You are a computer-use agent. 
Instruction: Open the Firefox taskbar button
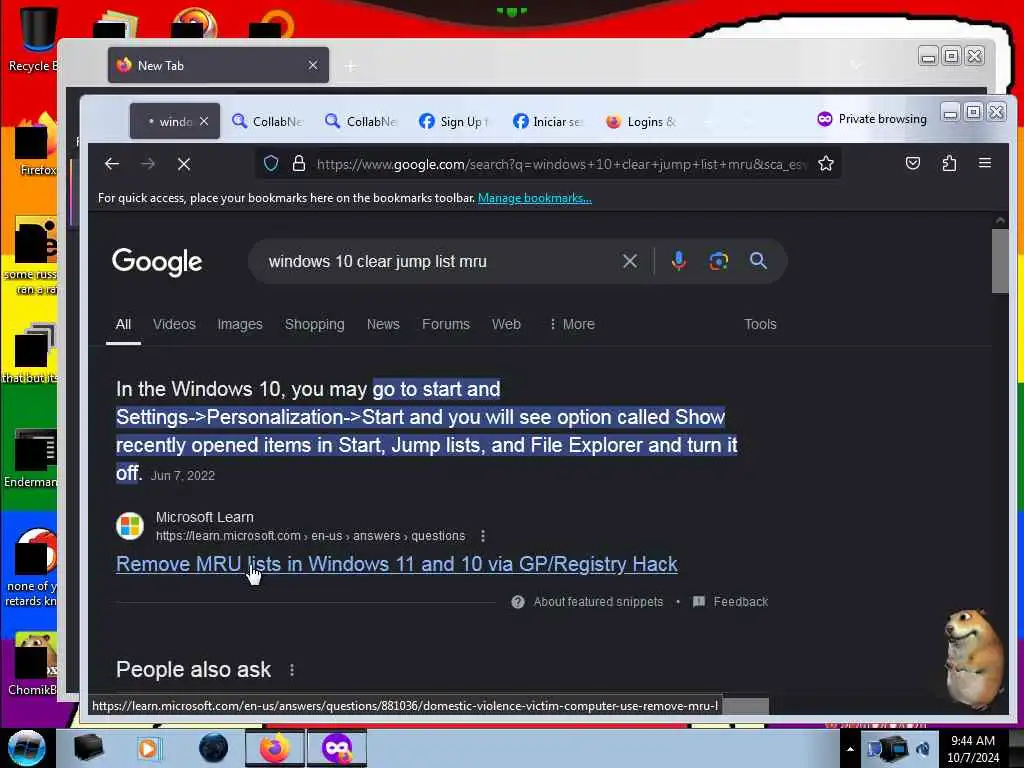274,748
